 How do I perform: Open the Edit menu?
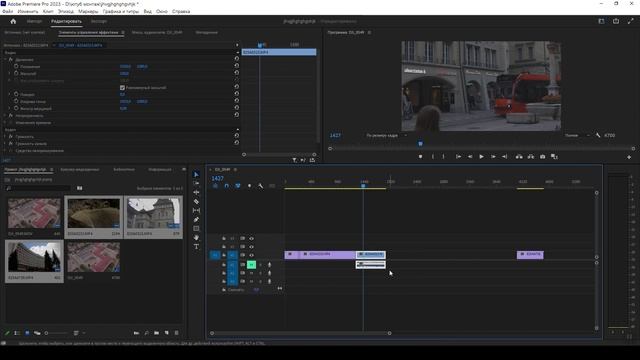(x=28, y=11)
